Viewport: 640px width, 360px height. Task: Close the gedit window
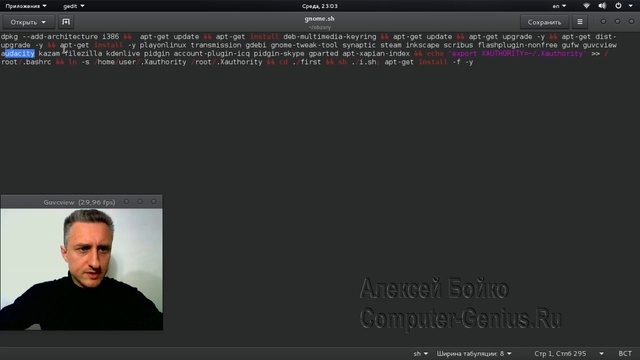click(x=631, y=22)
